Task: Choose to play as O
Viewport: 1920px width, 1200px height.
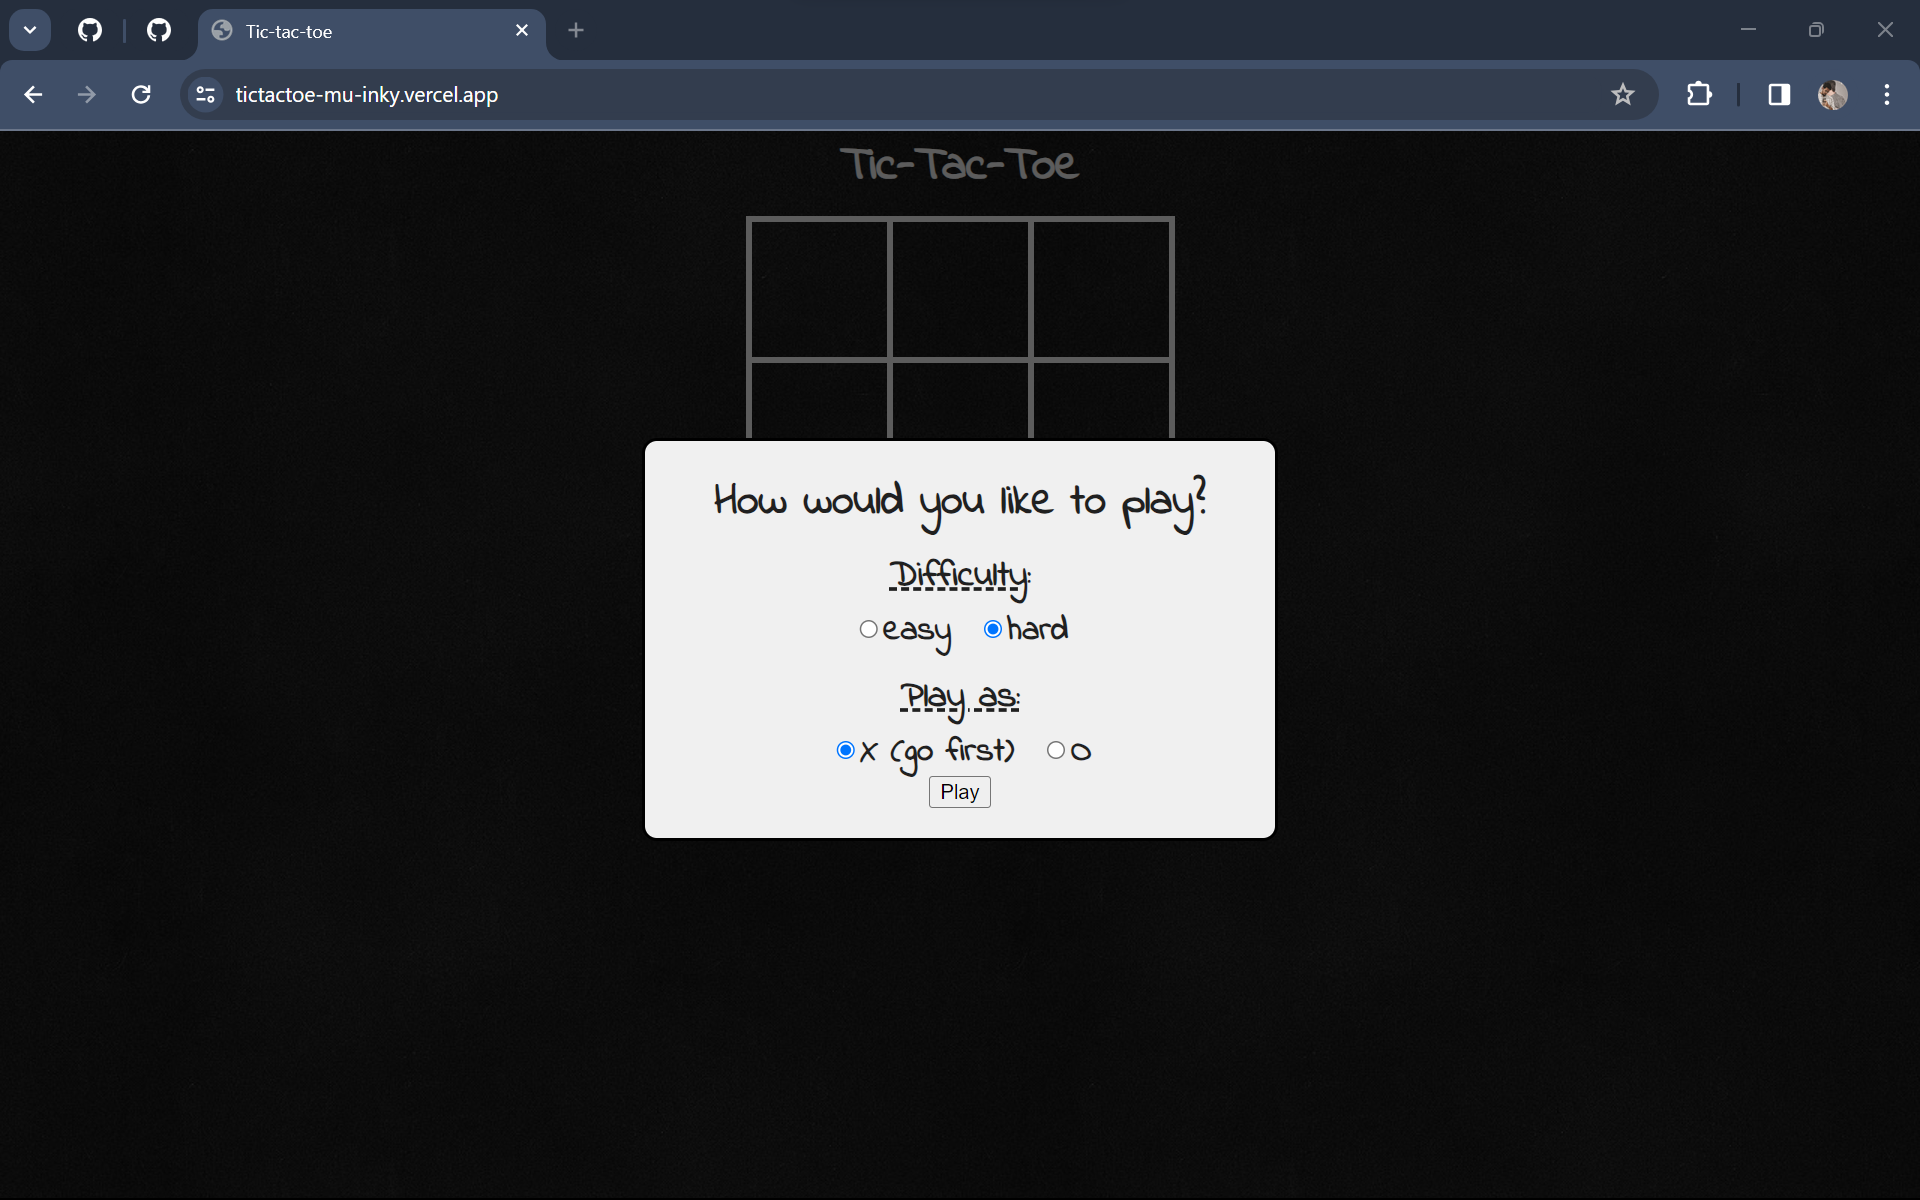Action: pos(1055,750)
